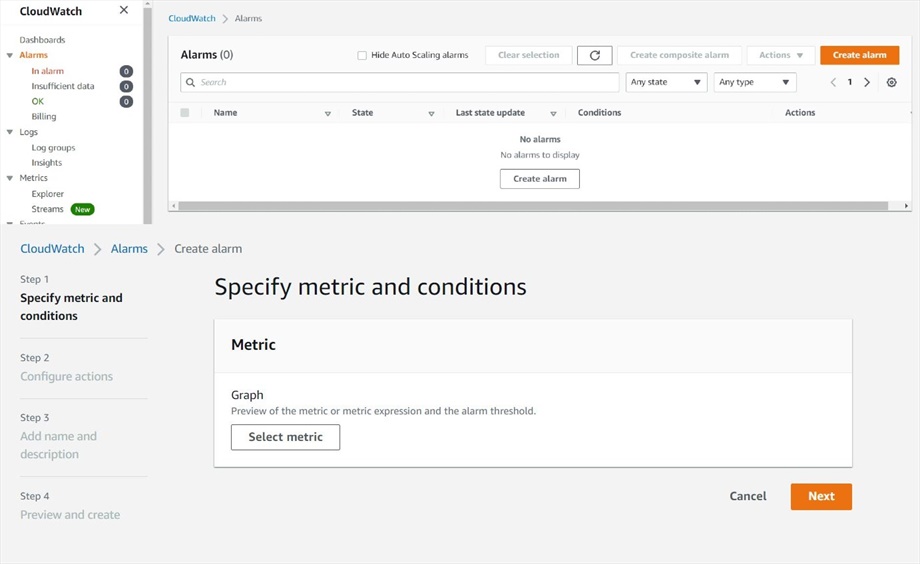Screen dimensions: 920x564
Task: Open the Actions dropdown menu
Action: point(780,55)
